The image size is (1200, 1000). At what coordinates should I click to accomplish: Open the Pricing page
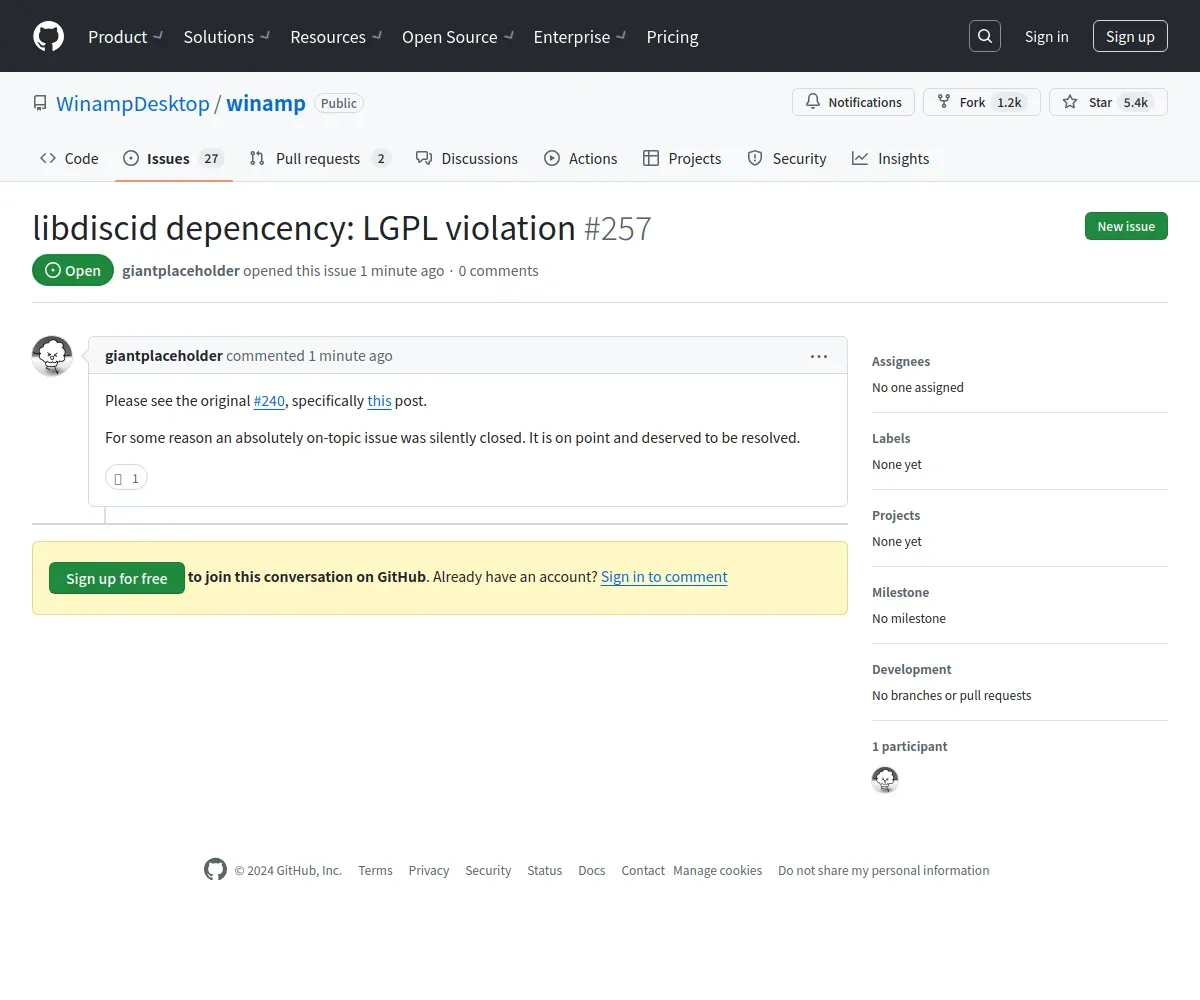click(673, 37)
